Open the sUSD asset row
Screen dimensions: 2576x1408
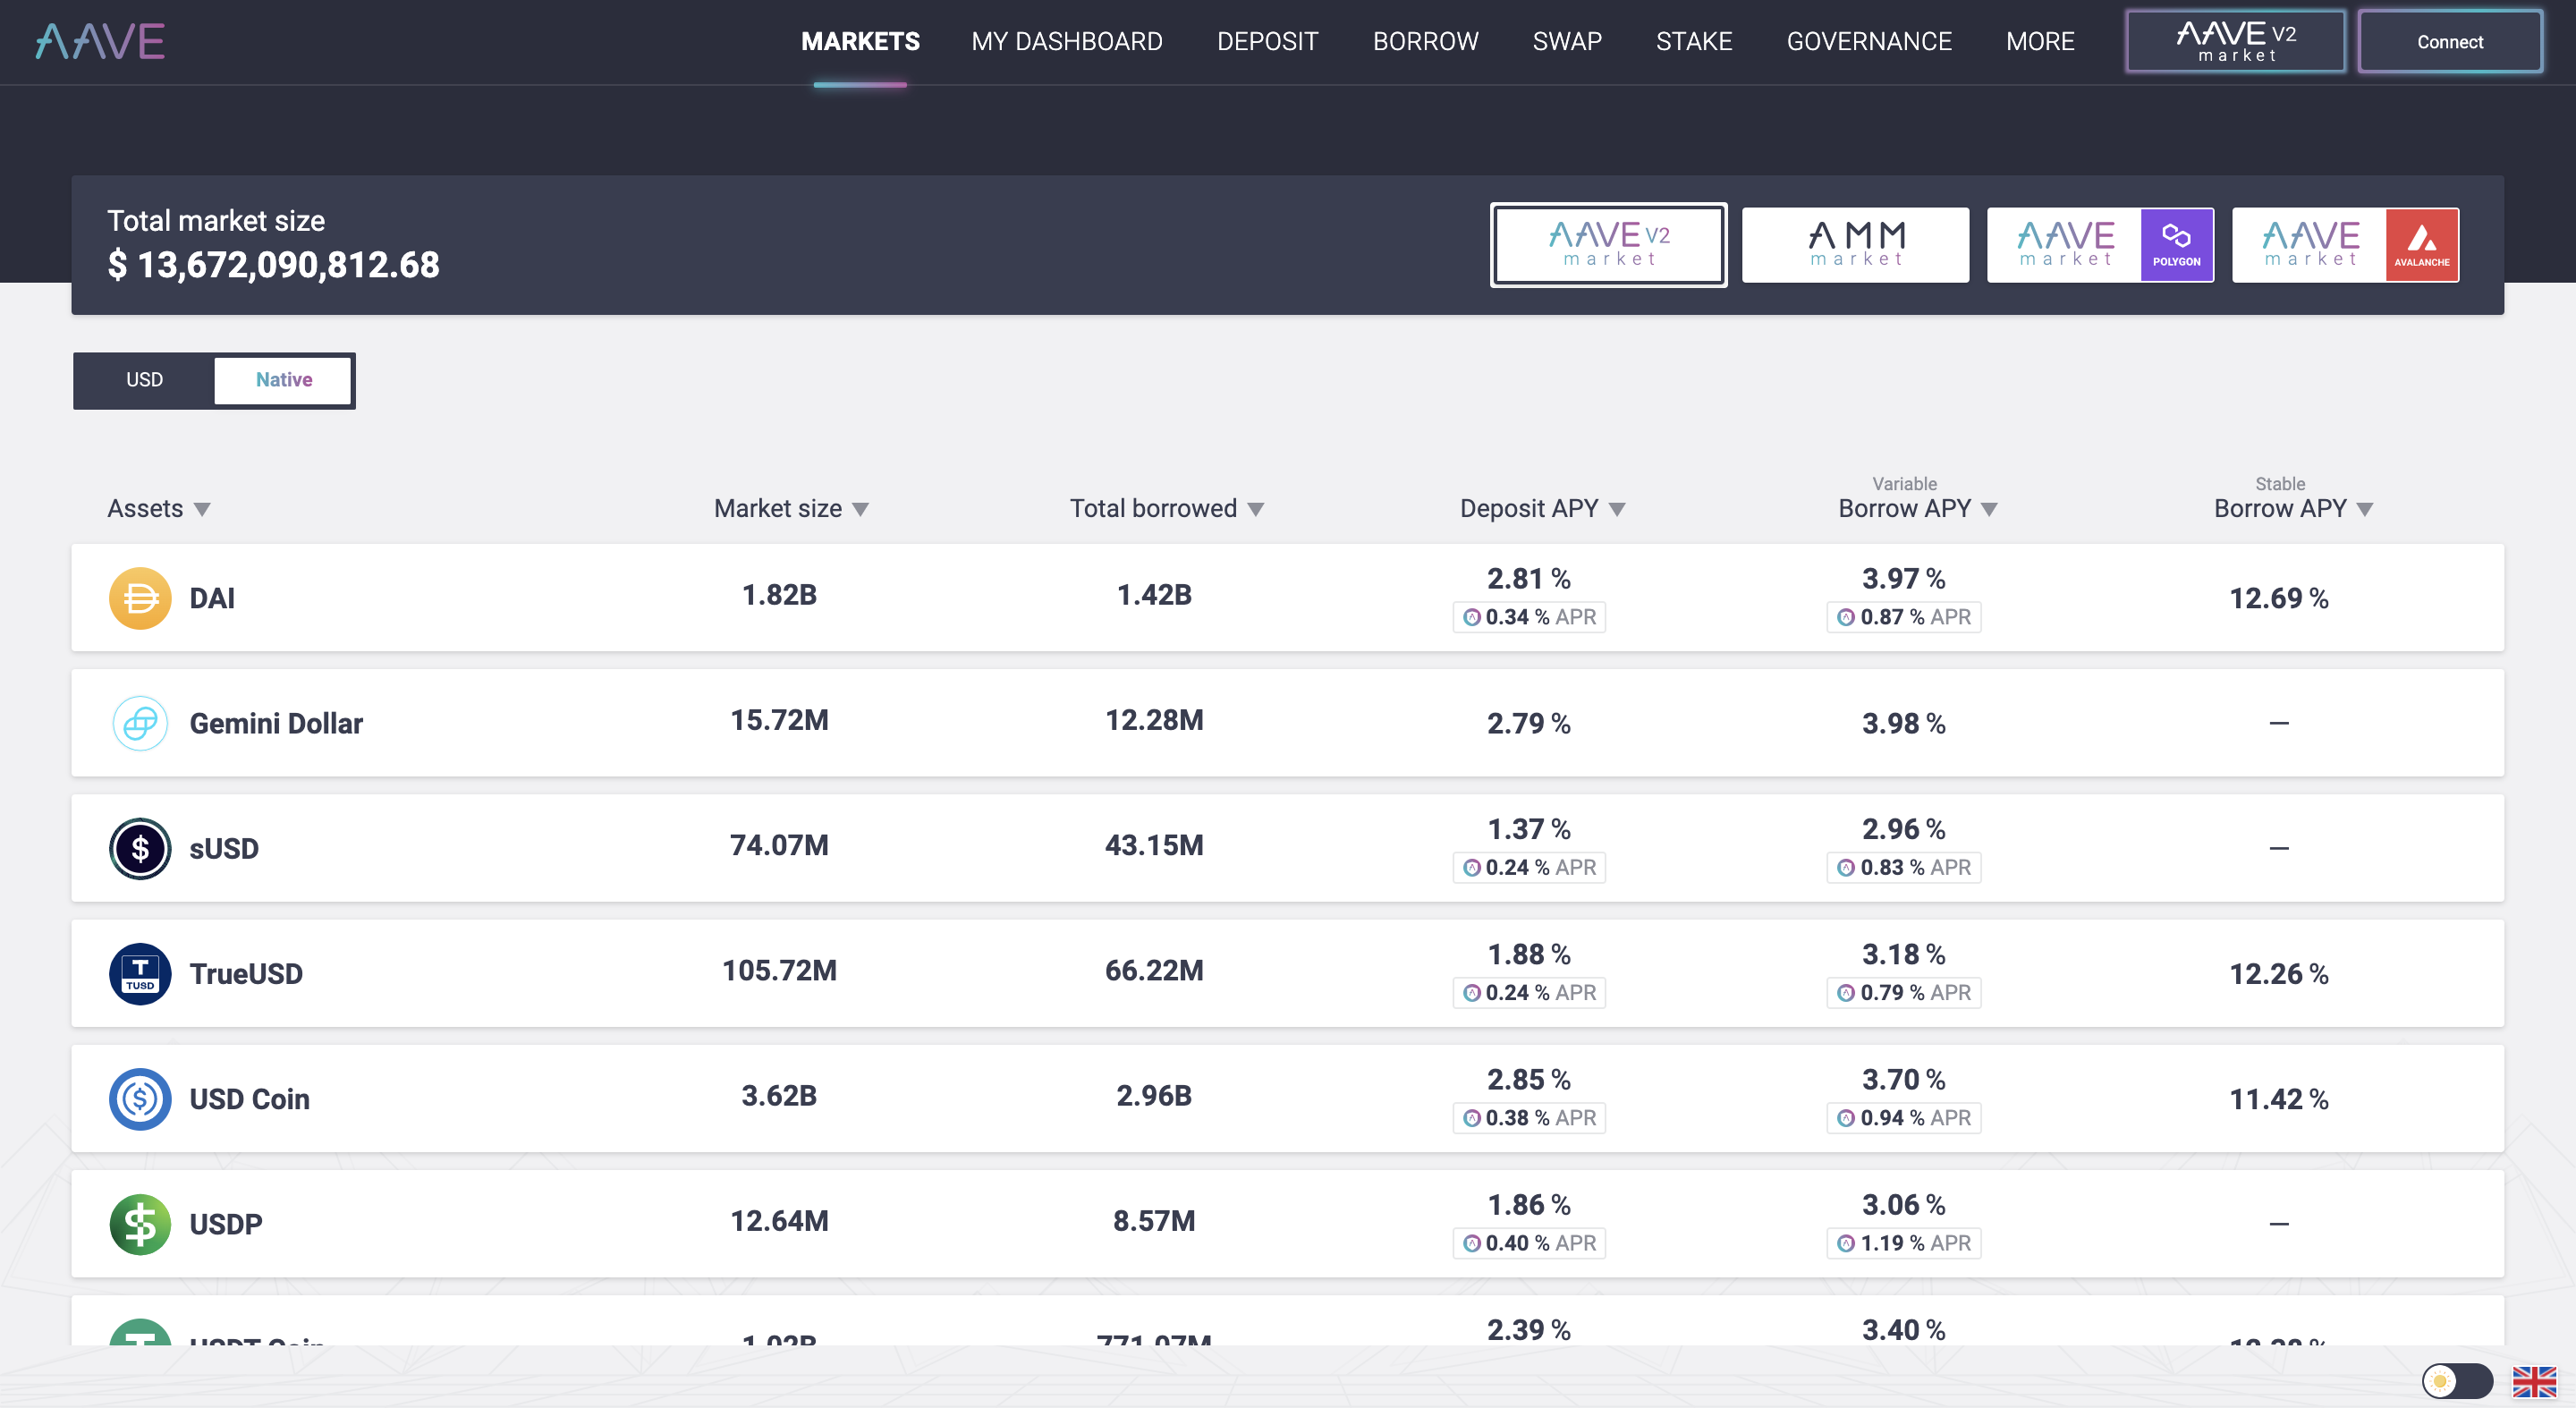(x=1288, y=848)
